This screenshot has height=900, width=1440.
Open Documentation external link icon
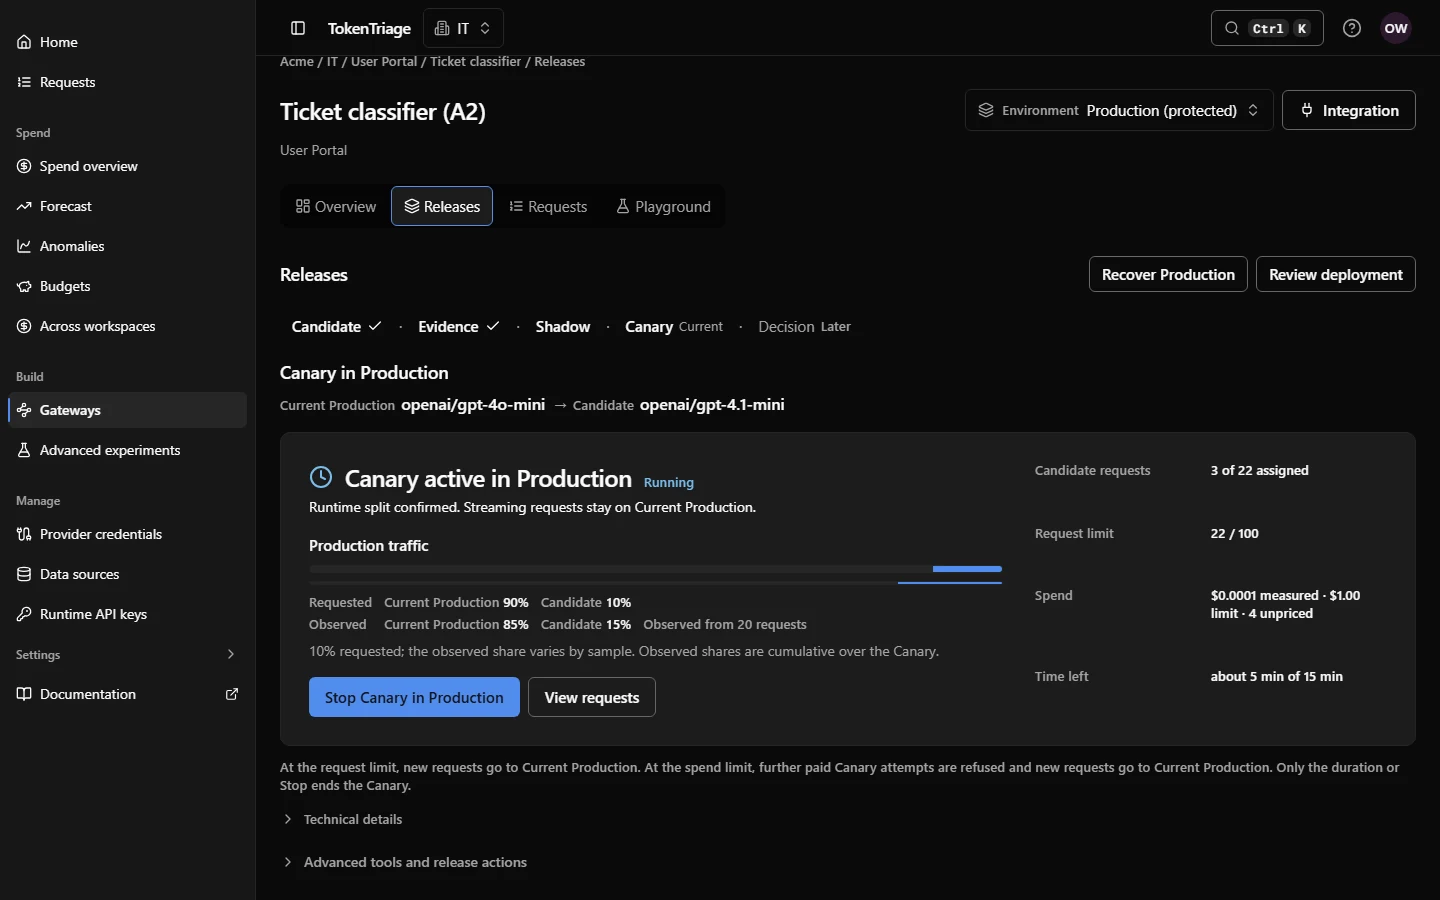[232, 694]
